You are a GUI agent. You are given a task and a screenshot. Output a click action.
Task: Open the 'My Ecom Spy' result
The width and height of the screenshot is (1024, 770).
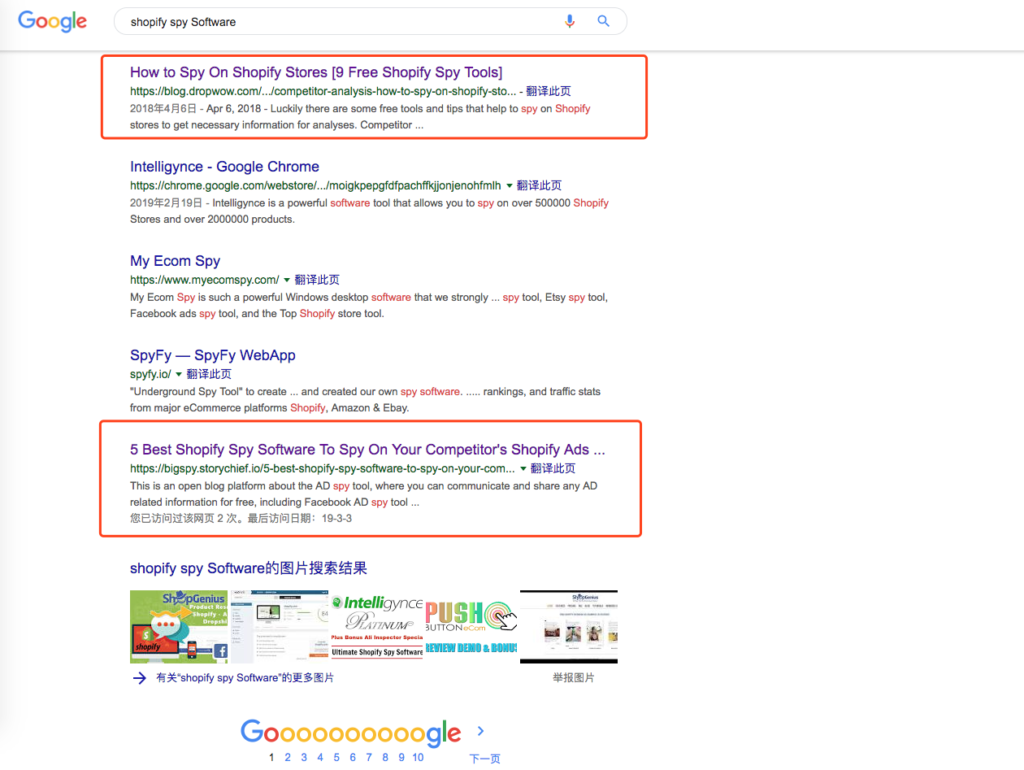point(175,261)
